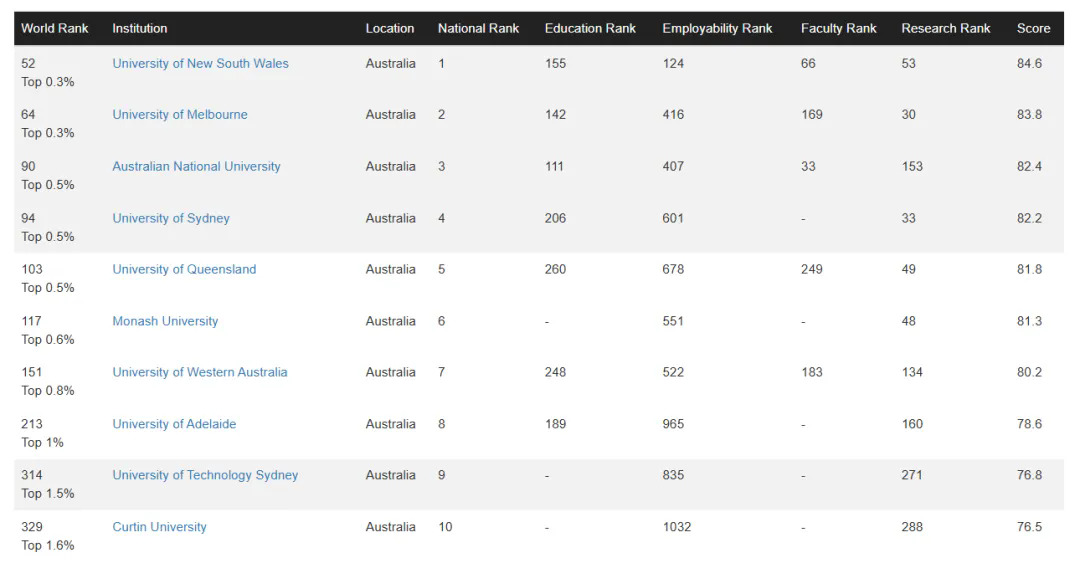Sort by National Rank header

(478, 28)
